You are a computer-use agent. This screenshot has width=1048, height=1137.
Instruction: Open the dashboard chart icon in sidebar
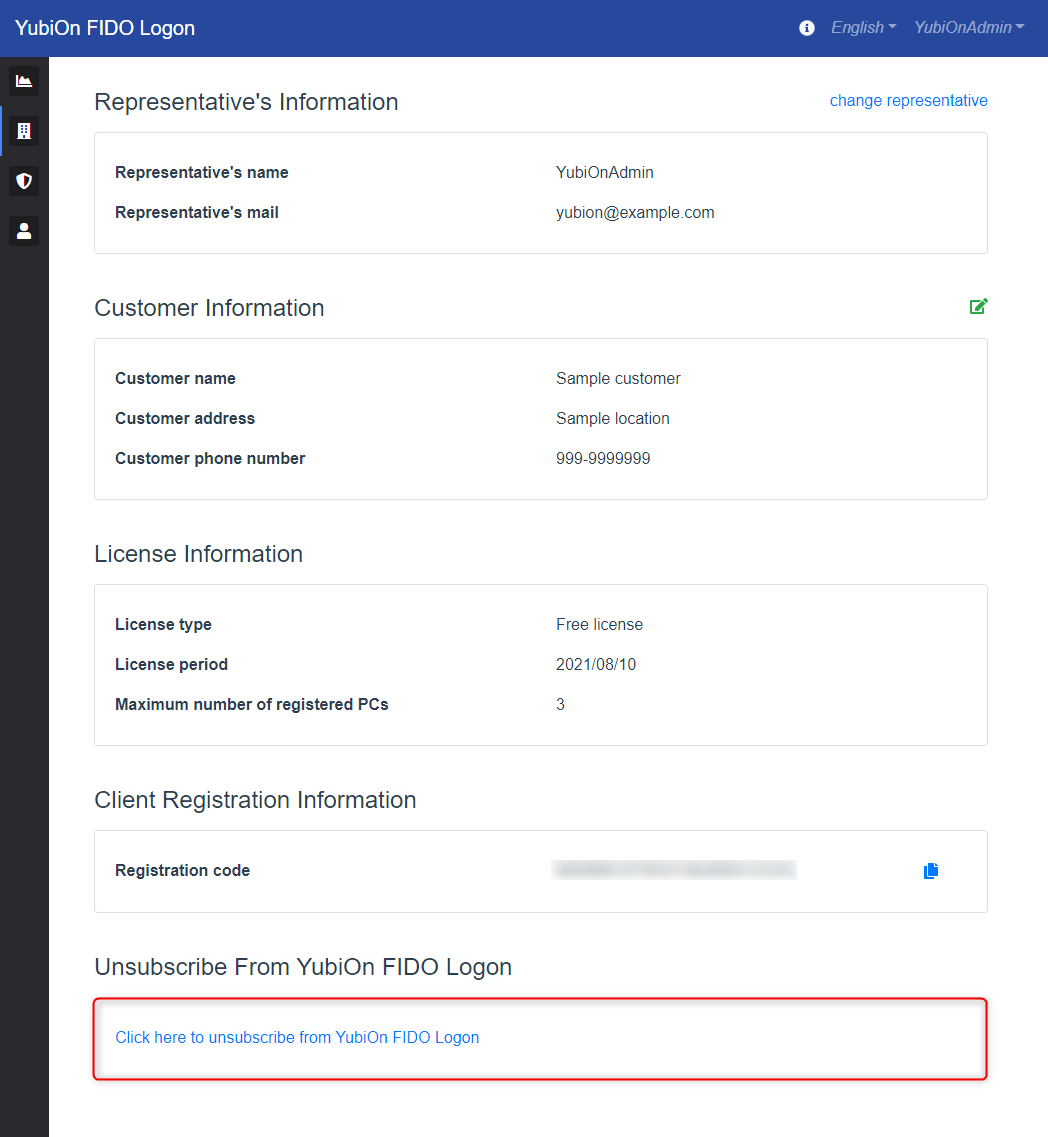click(x=24, y=80)
